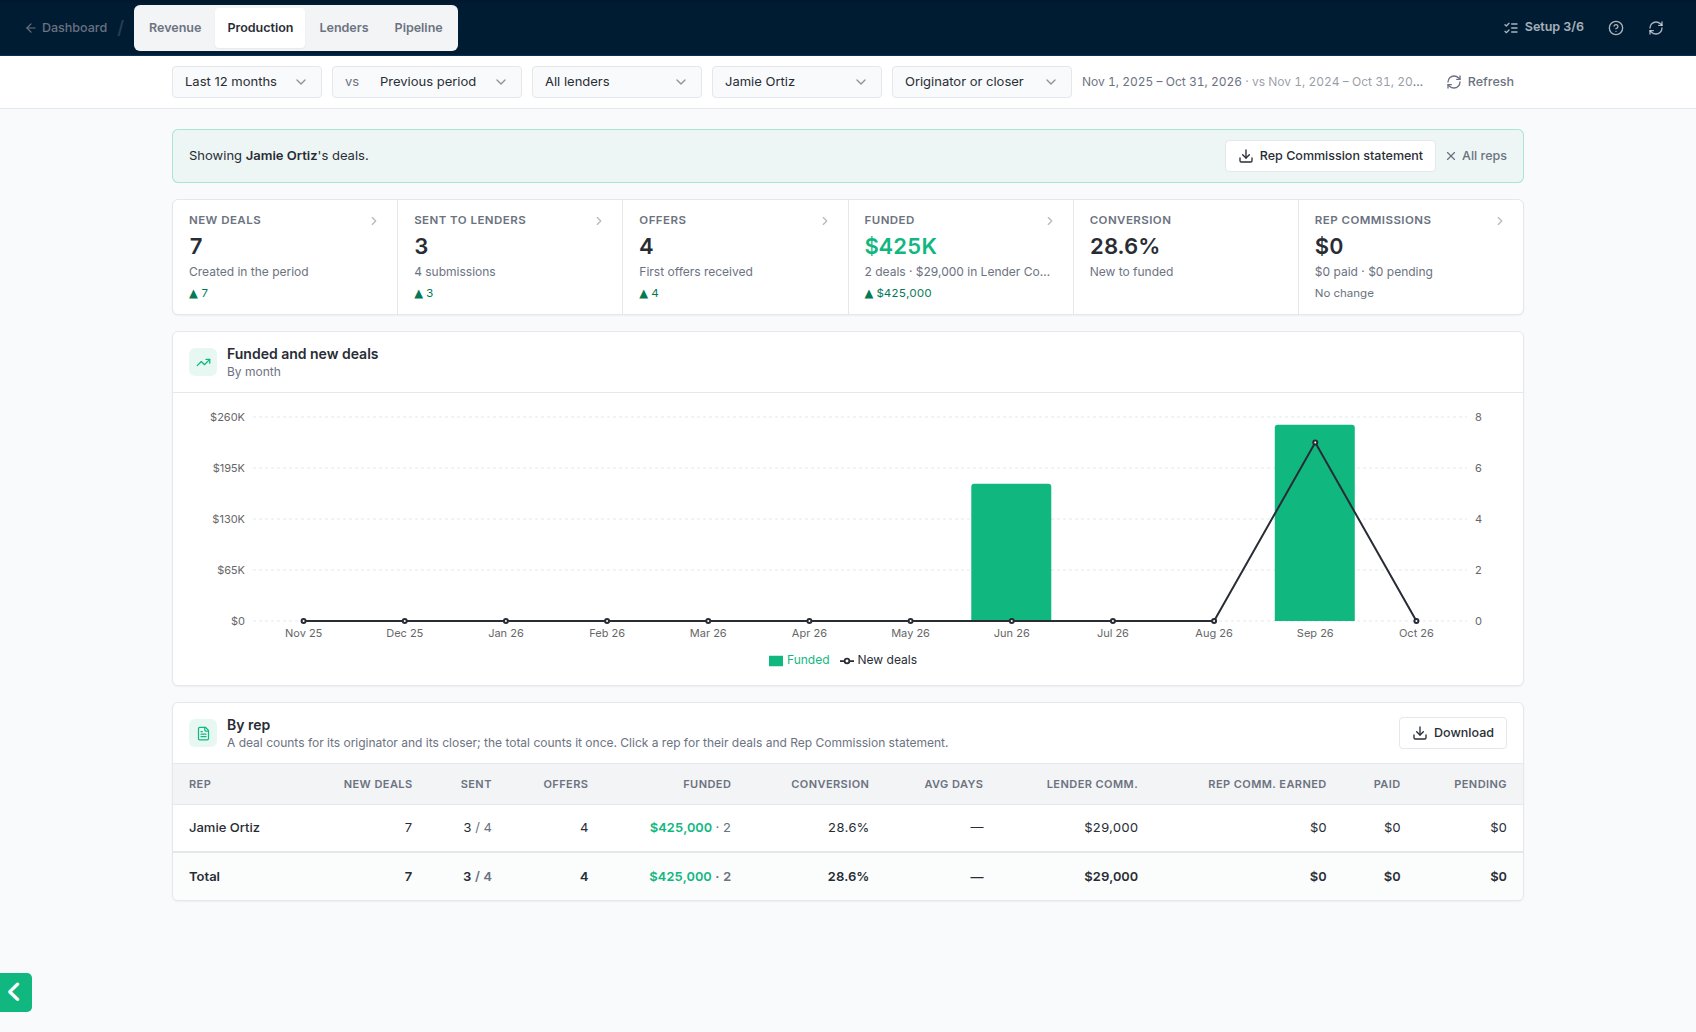Switch to the Pipeline tab

coord(418,28)
